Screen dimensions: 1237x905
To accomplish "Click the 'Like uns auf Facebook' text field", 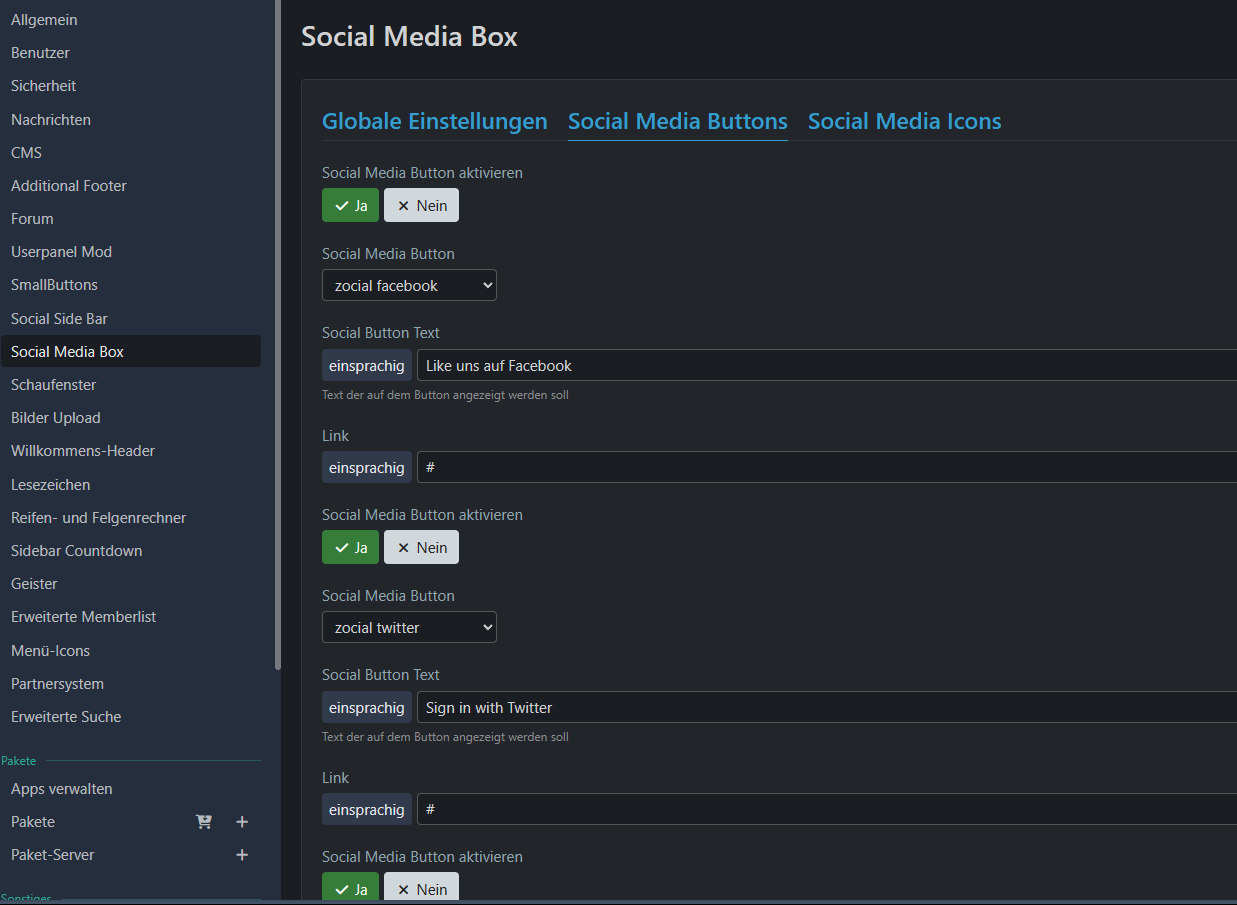I will 820,366.
